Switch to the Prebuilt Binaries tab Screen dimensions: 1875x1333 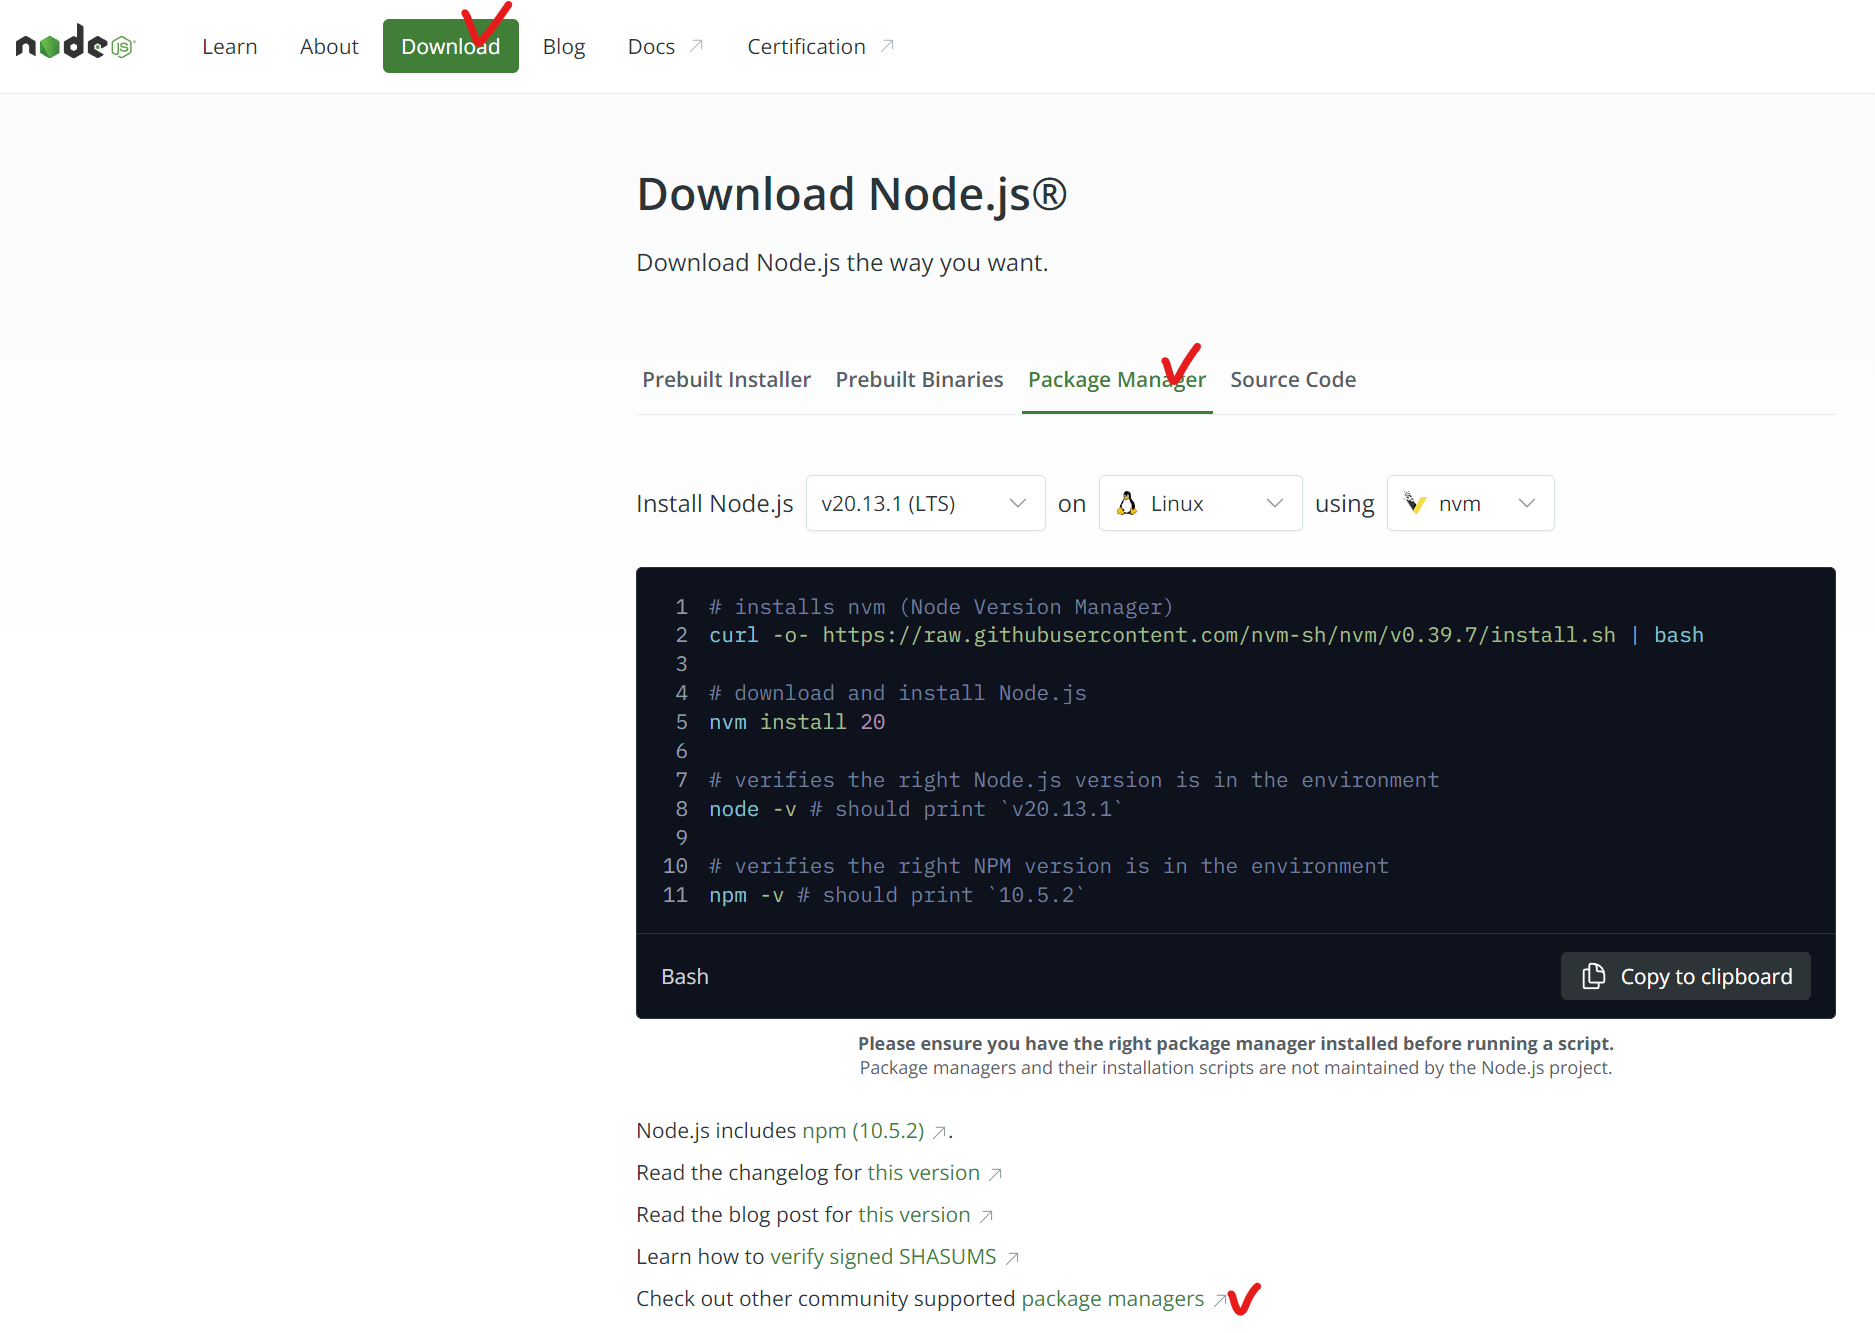[x=919, y=379]
